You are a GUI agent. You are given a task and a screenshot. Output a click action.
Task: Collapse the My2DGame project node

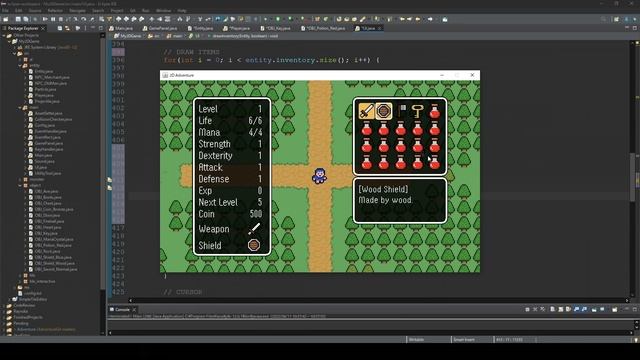pyautogui.click(x=9, y=41)
